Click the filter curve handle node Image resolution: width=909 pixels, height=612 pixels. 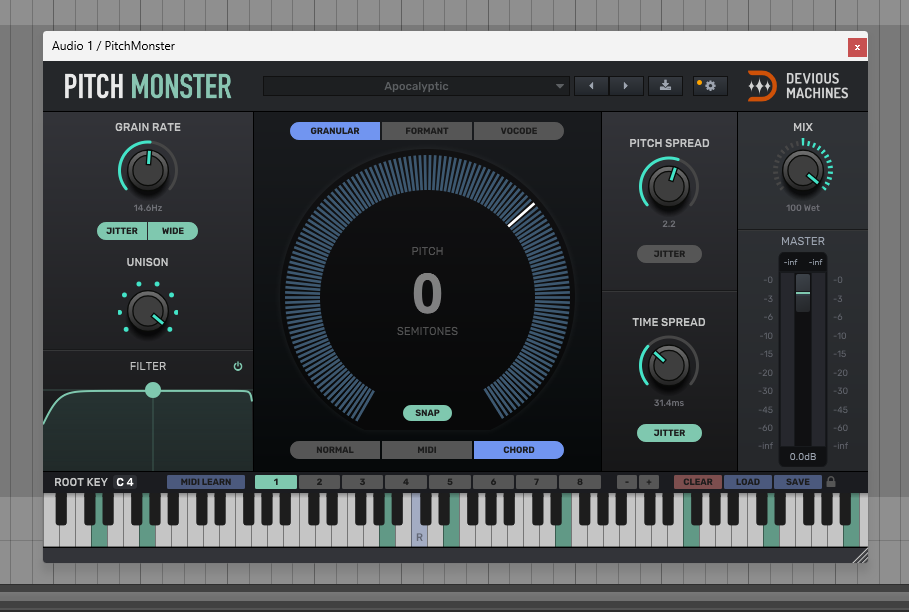point(153,390)
